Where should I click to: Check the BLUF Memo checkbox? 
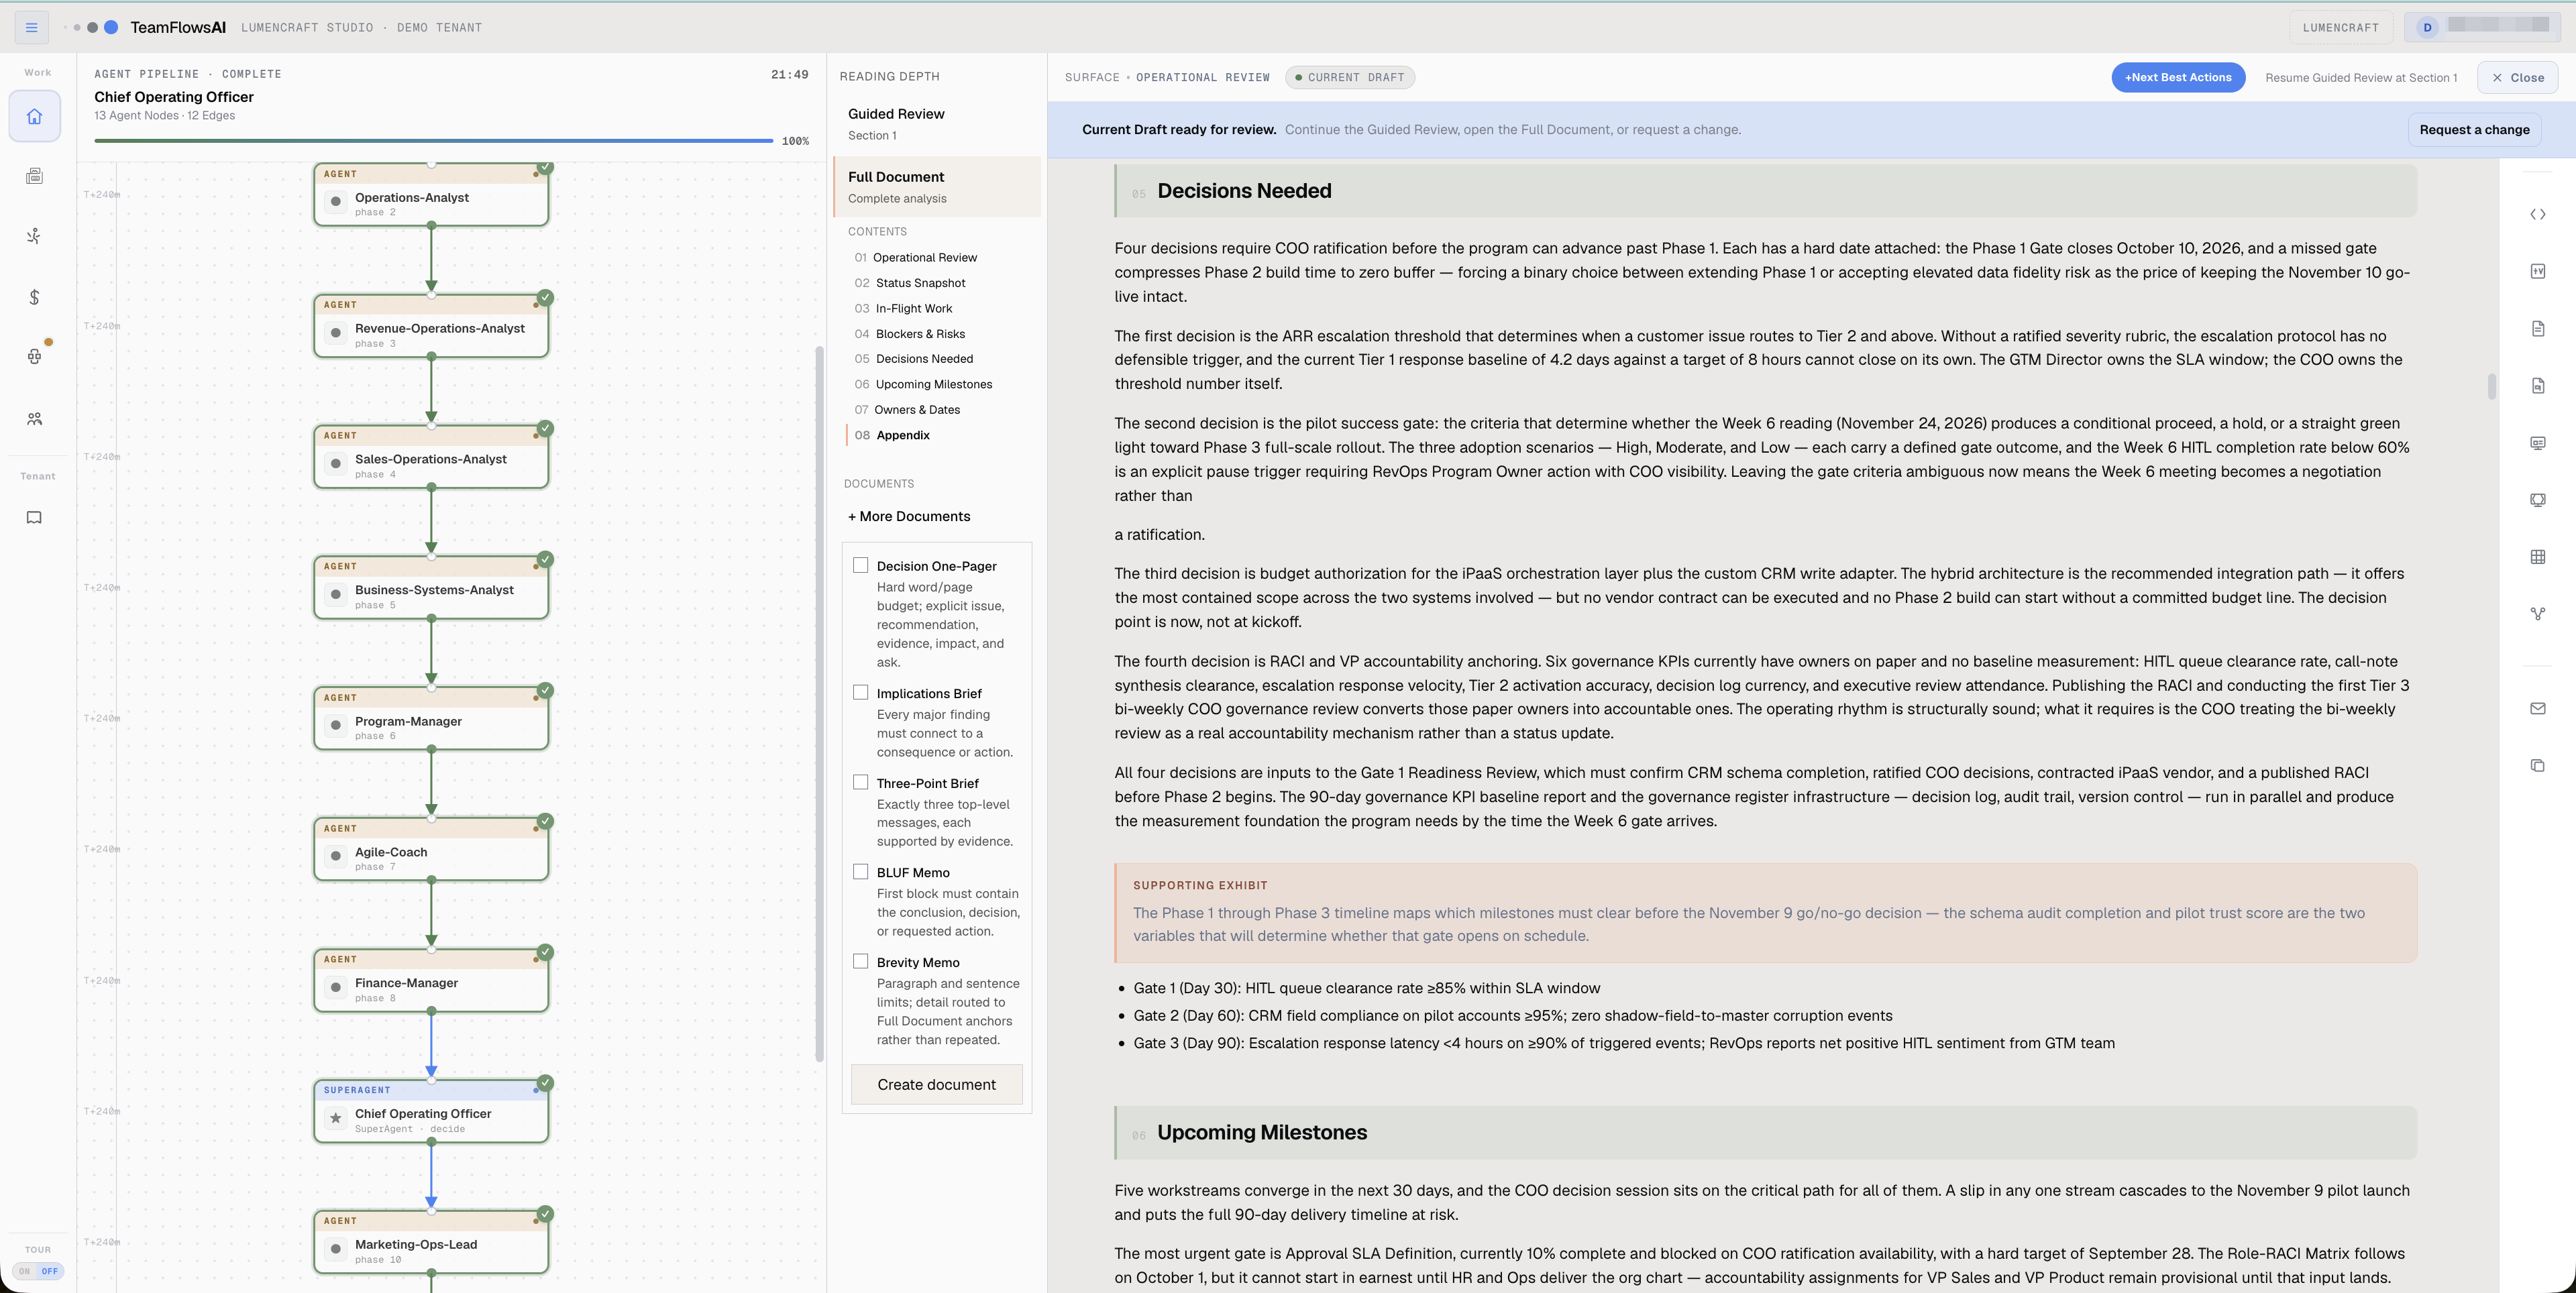(x=860, y=871)
